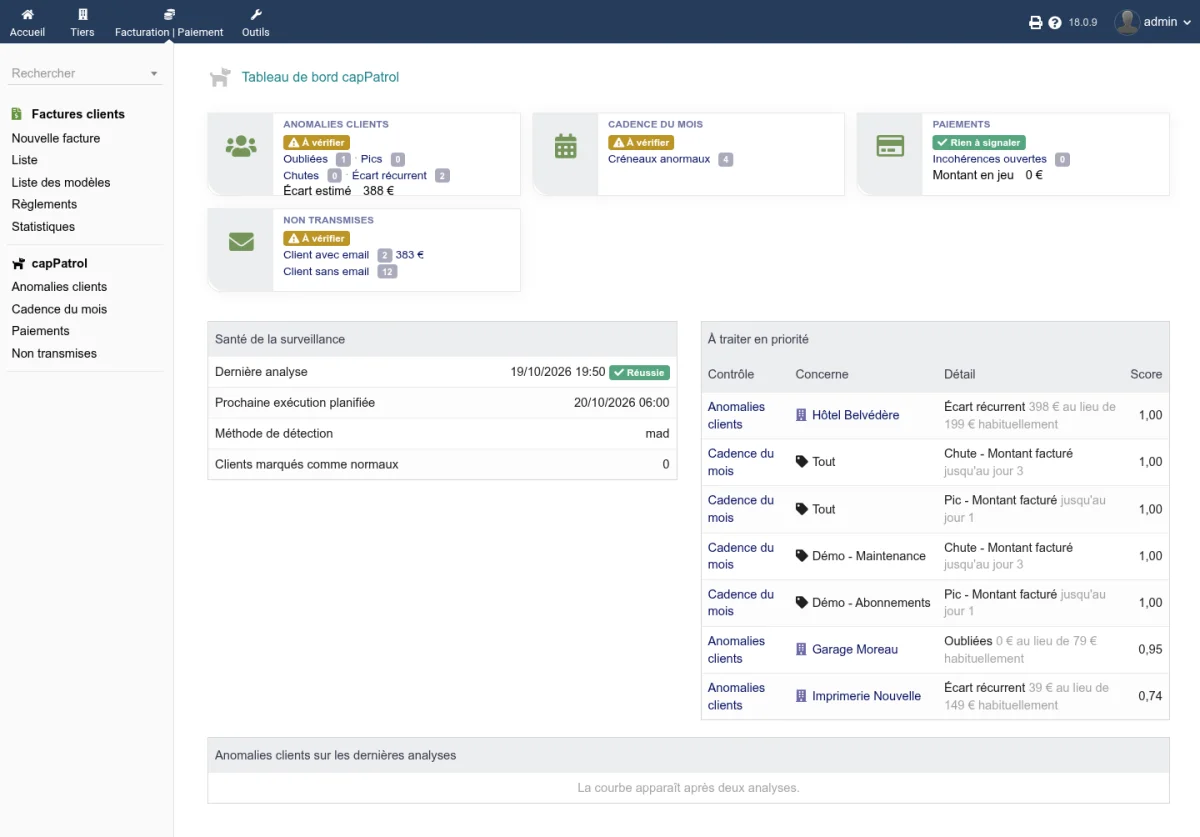Viewport: 1200px width, 837px height.
Task: Click building icon beside Garage Moreau
Action: pos(801,649)
